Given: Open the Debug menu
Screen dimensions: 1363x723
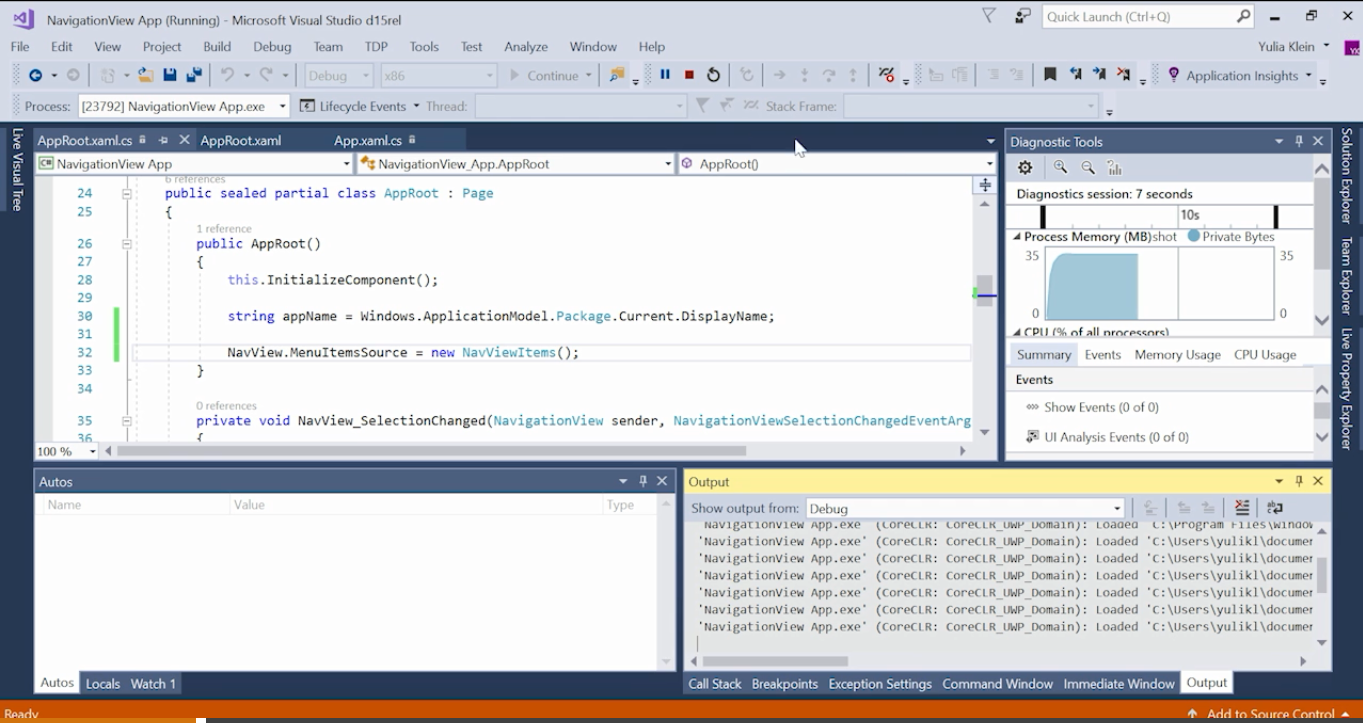Looking at the screenshot, I should (272, 46).
